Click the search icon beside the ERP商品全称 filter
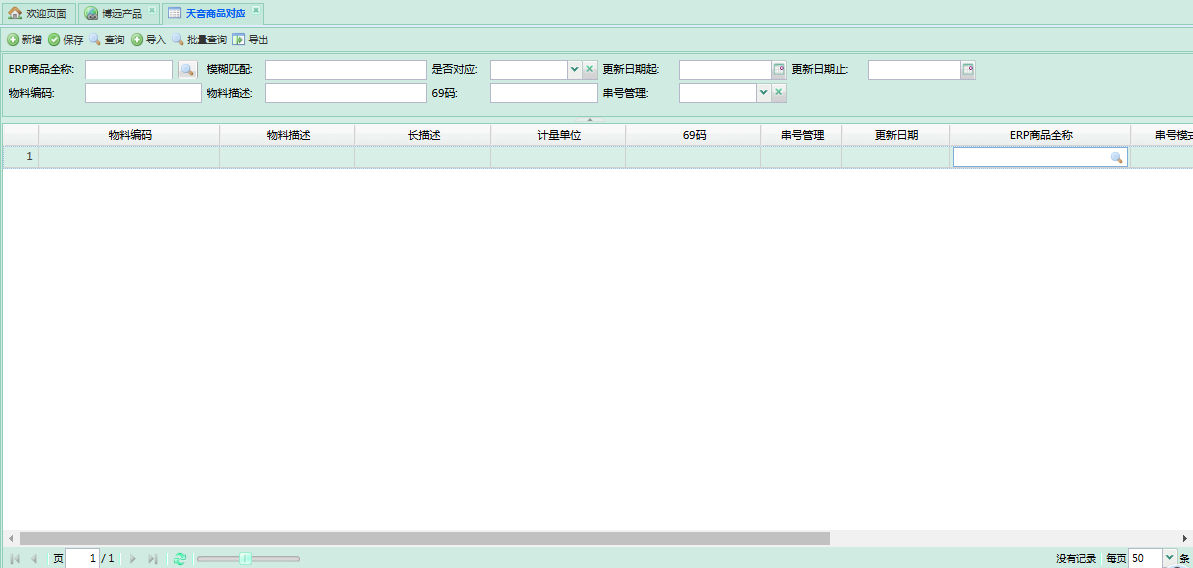 tap(187, 70)
